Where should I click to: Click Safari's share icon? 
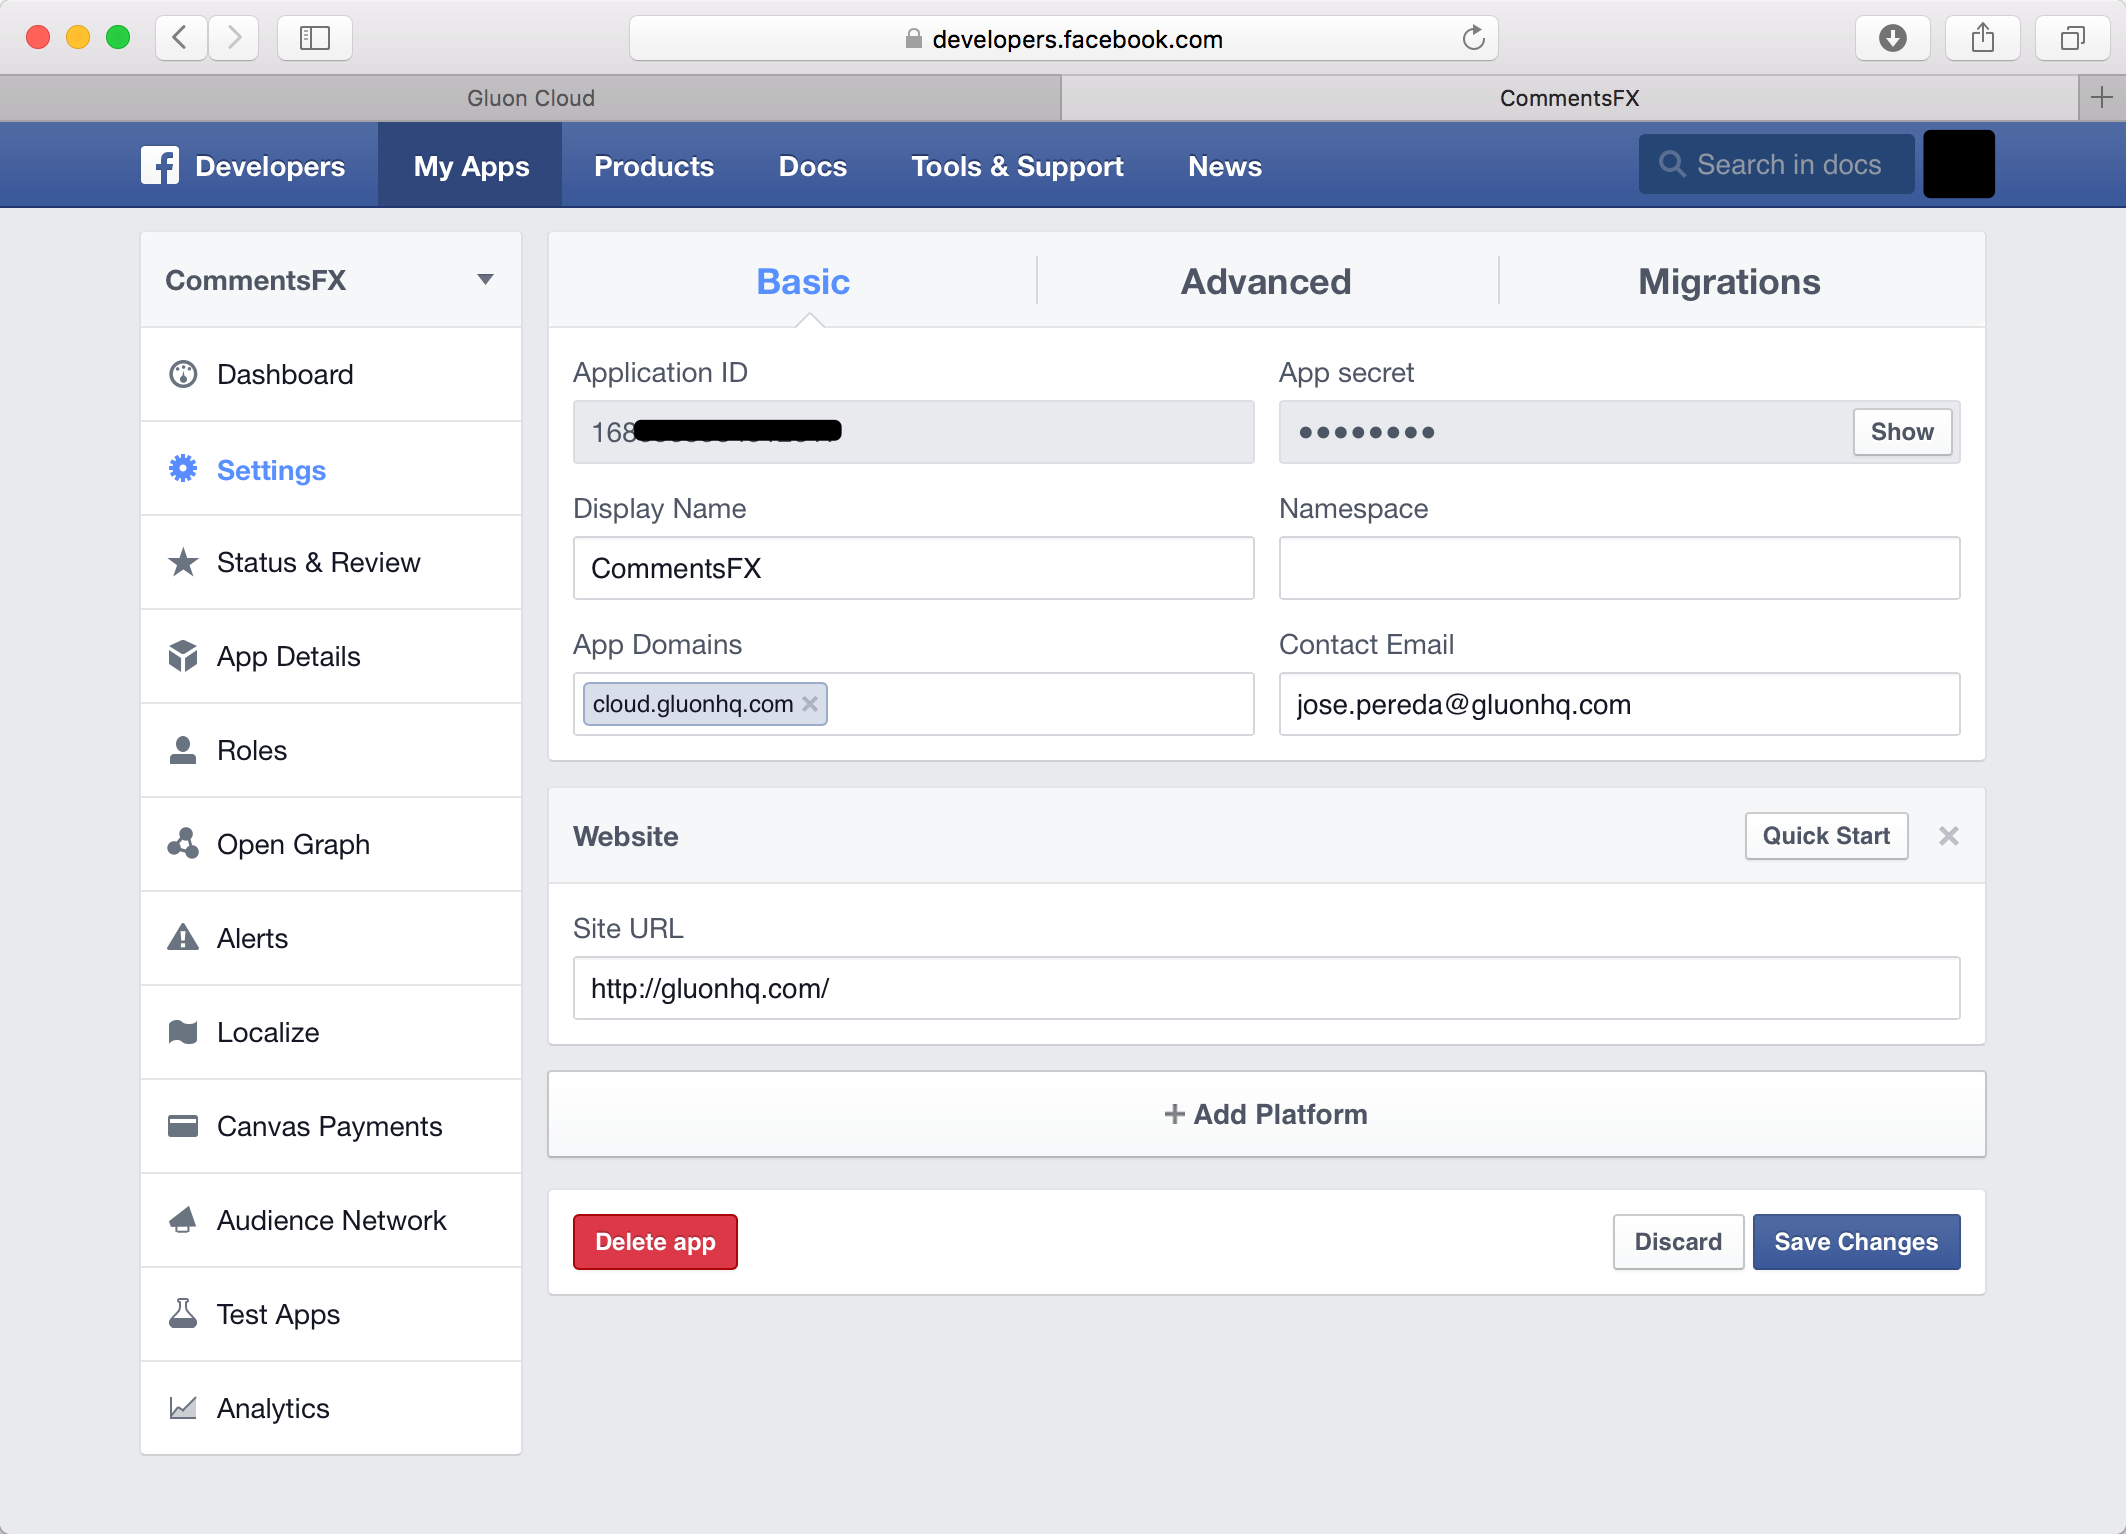click(x=1982, y=39)
